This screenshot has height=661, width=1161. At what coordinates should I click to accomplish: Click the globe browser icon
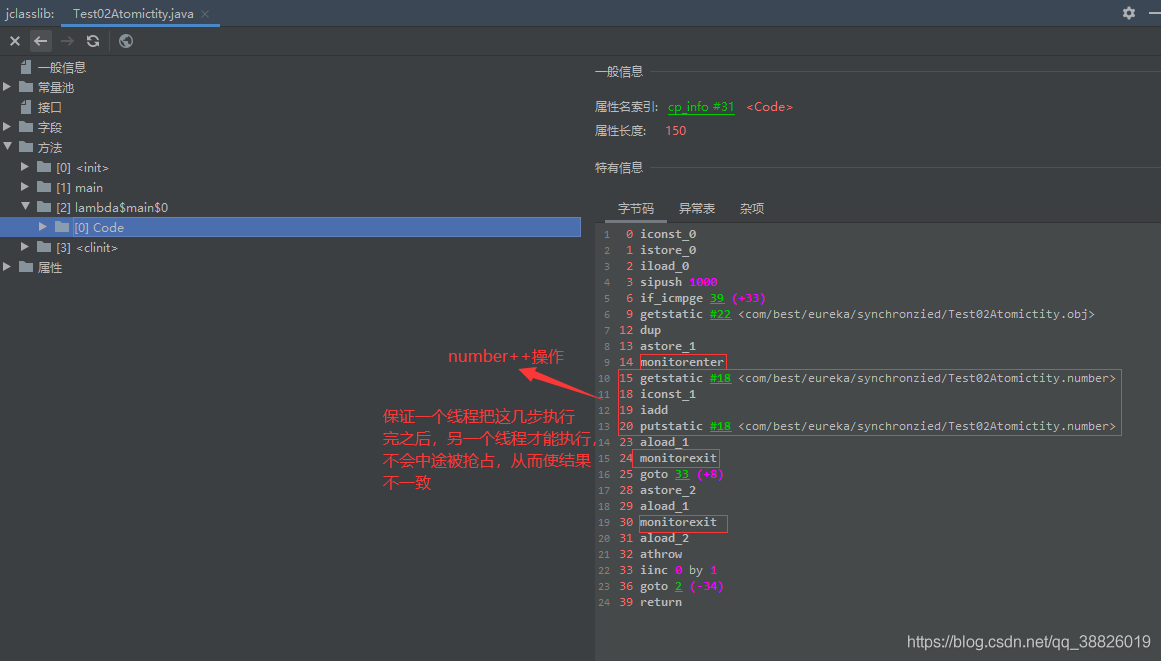click(x=126, y=41)
